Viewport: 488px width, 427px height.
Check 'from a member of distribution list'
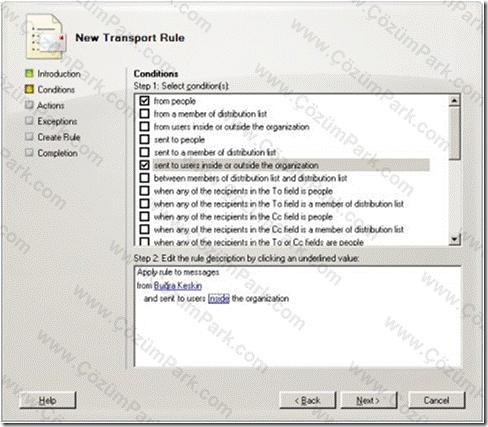(x=144, y=114)
